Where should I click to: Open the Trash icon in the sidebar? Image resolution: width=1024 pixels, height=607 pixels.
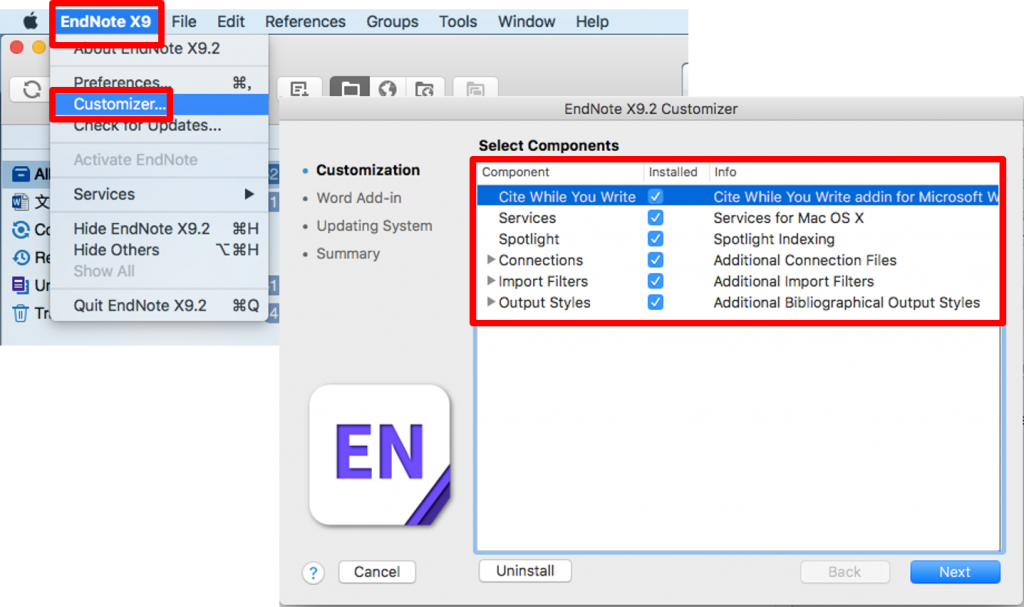[x=20, y=314]
